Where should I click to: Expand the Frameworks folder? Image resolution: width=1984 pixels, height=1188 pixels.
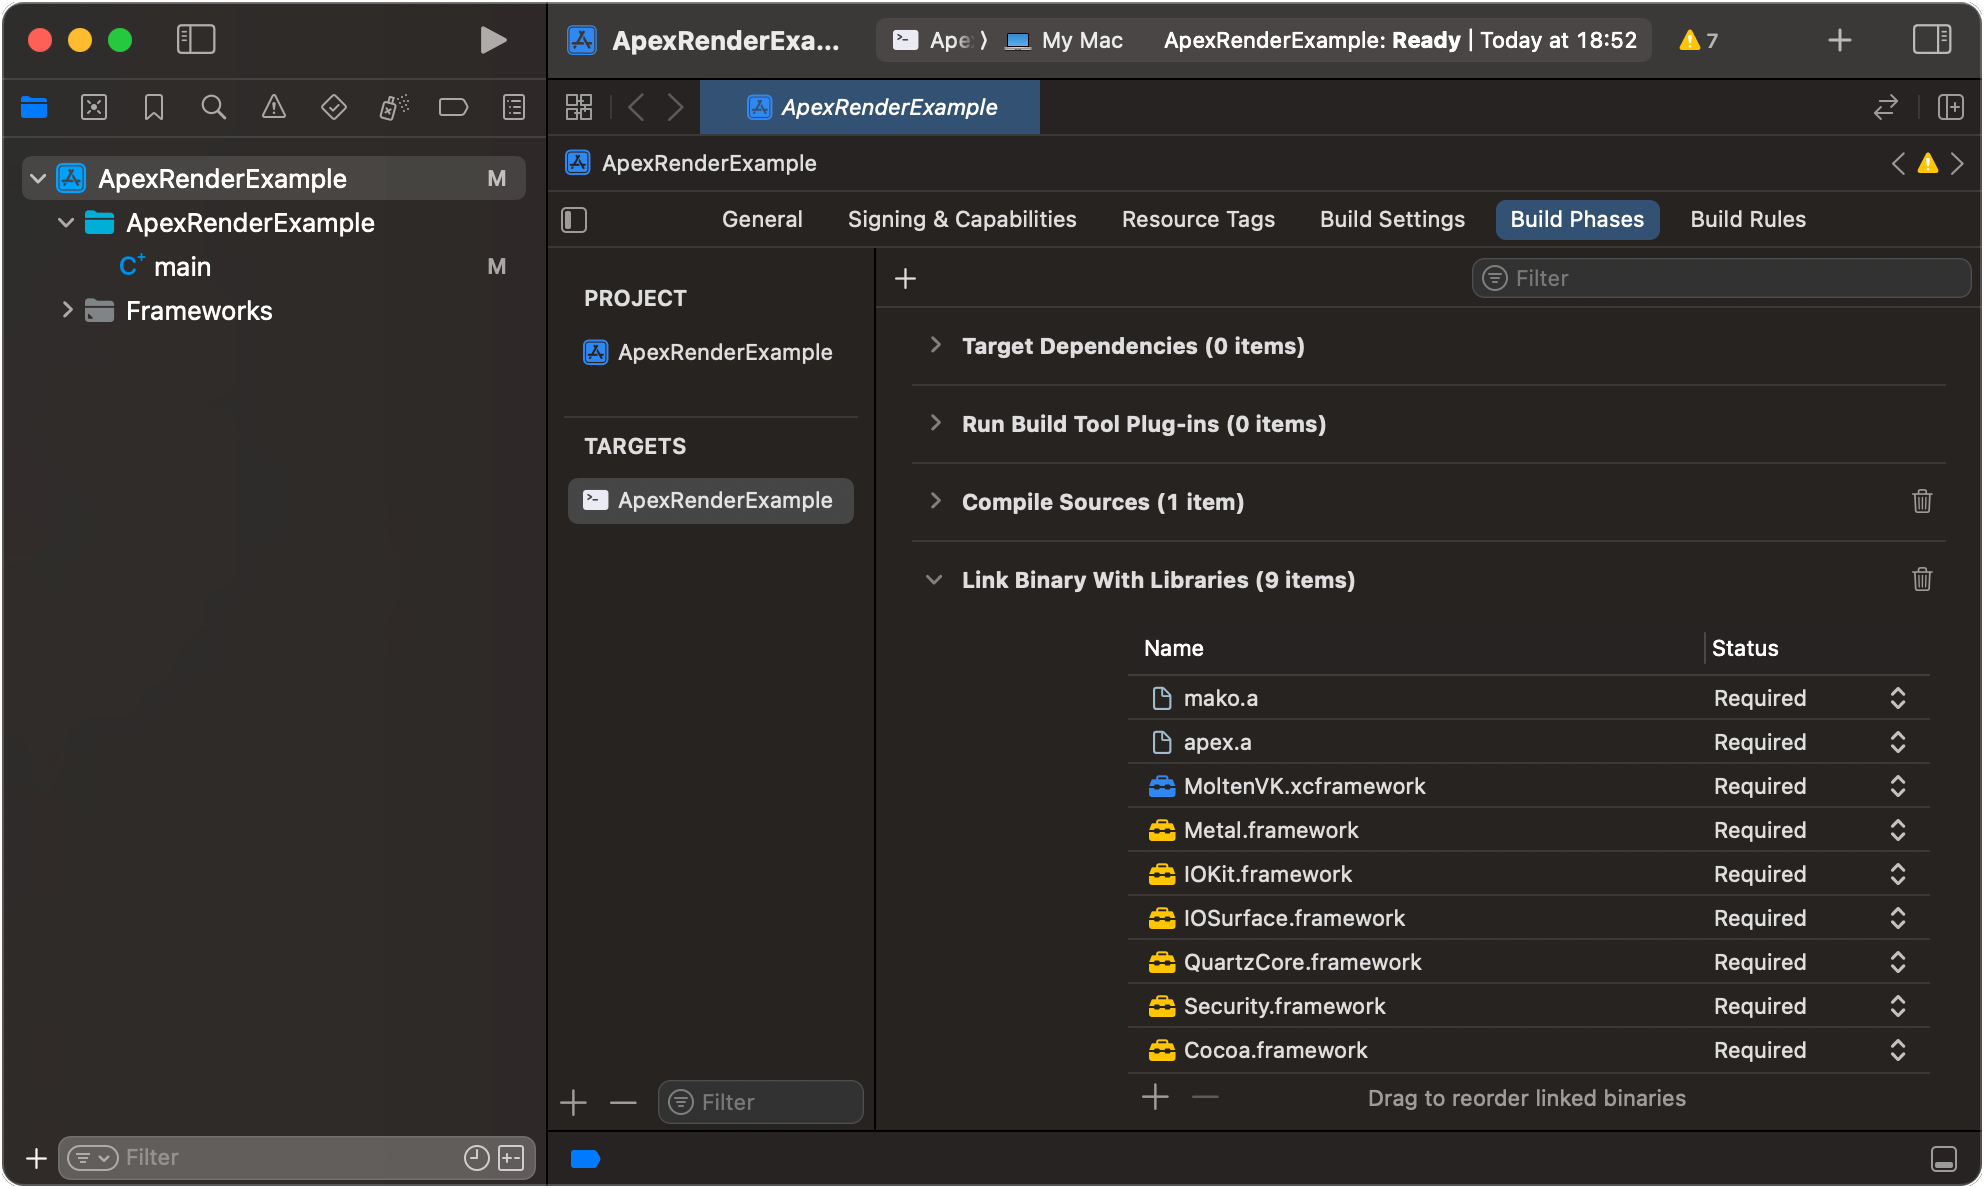point(67,310)
